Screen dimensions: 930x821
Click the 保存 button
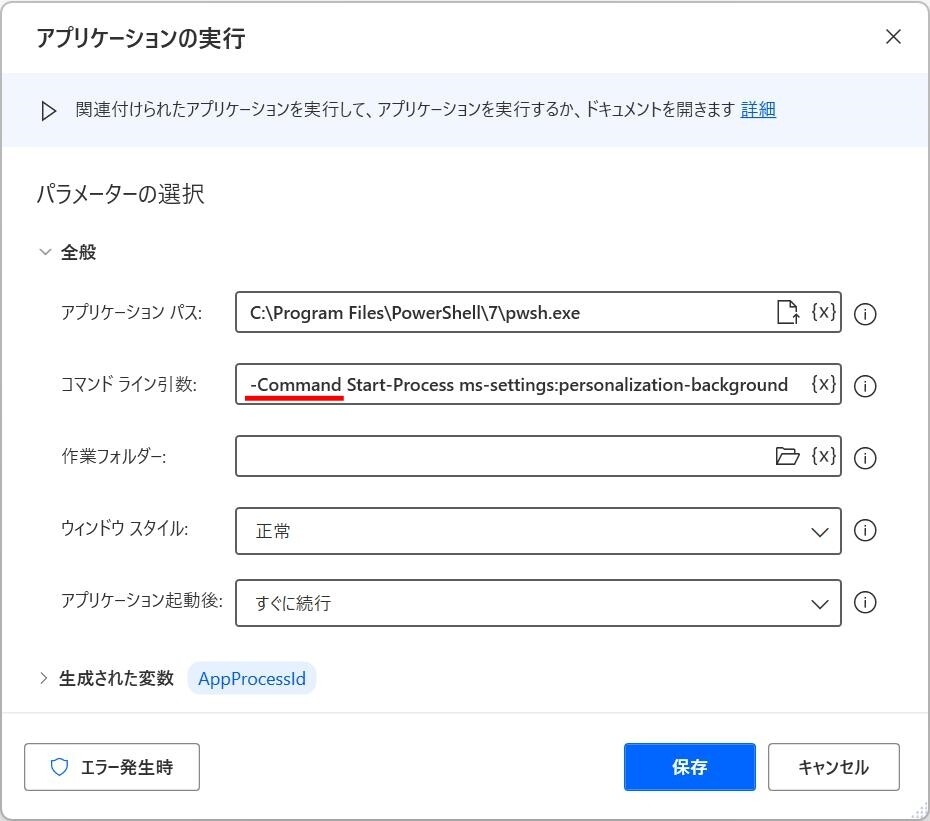click(689, 766)
